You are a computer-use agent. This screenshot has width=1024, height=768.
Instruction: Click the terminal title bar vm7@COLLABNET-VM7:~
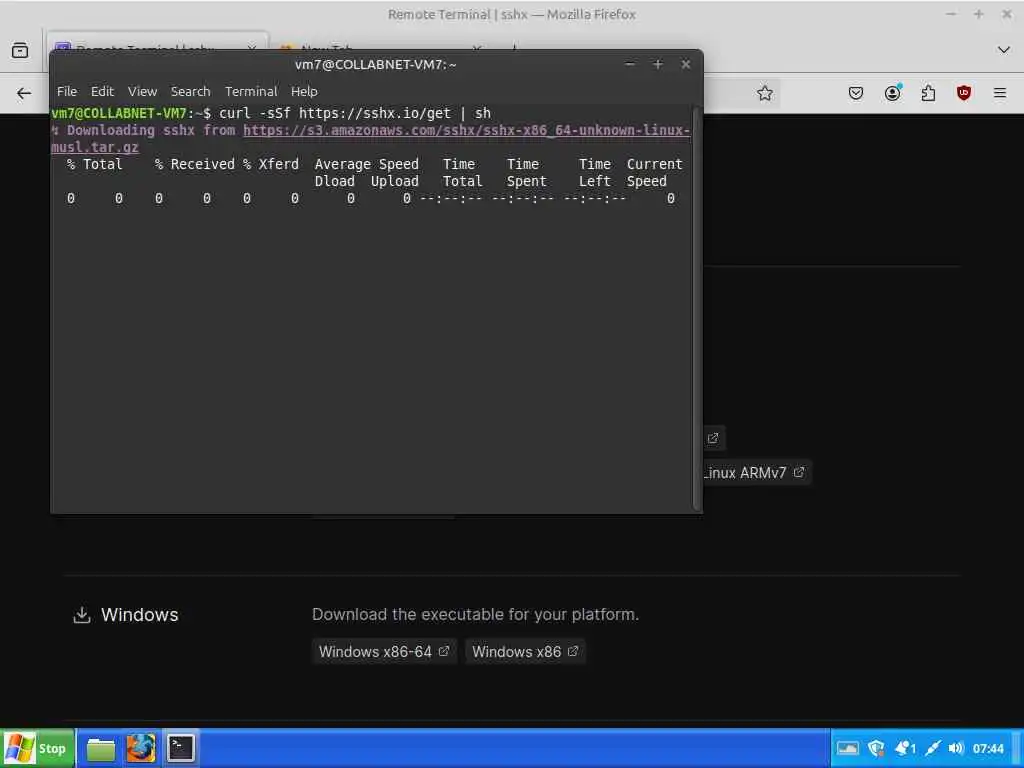coord(376,65)
